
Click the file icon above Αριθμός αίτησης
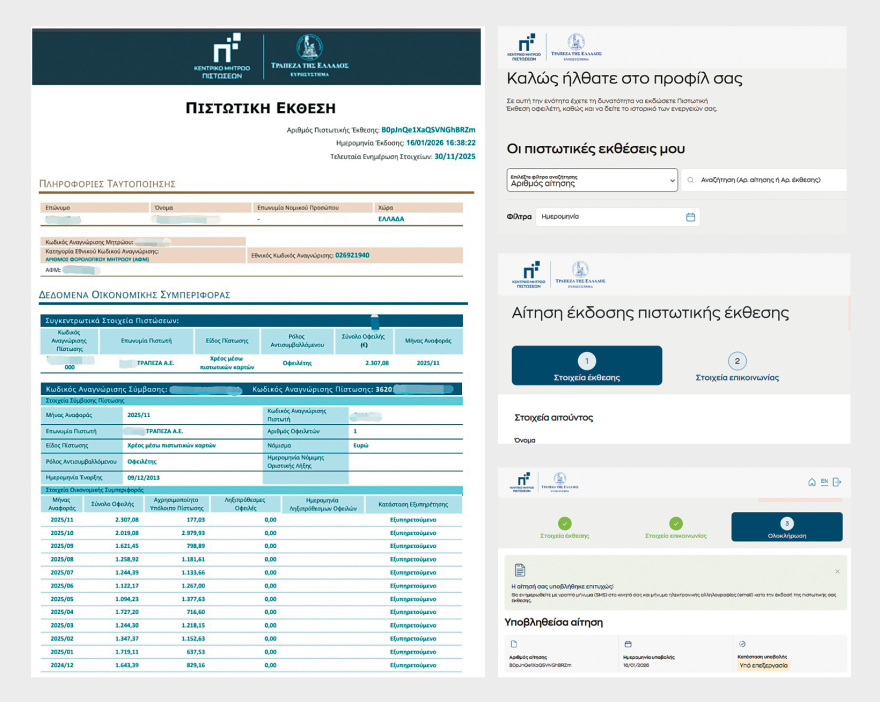[514, 644]
